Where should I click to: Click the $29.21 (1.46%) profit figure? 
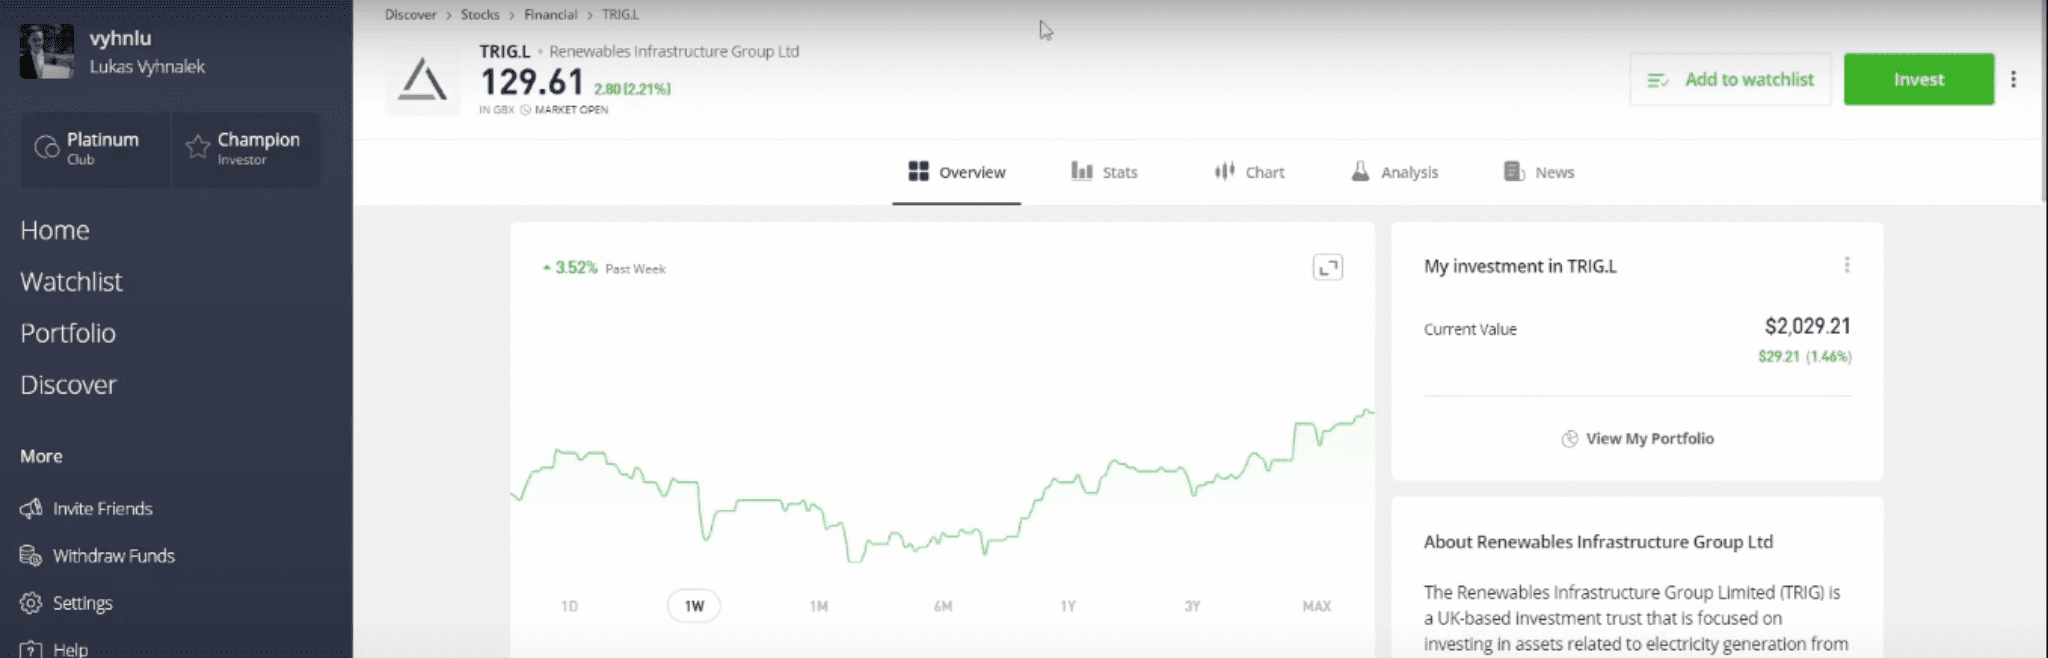coord(1805,357)
